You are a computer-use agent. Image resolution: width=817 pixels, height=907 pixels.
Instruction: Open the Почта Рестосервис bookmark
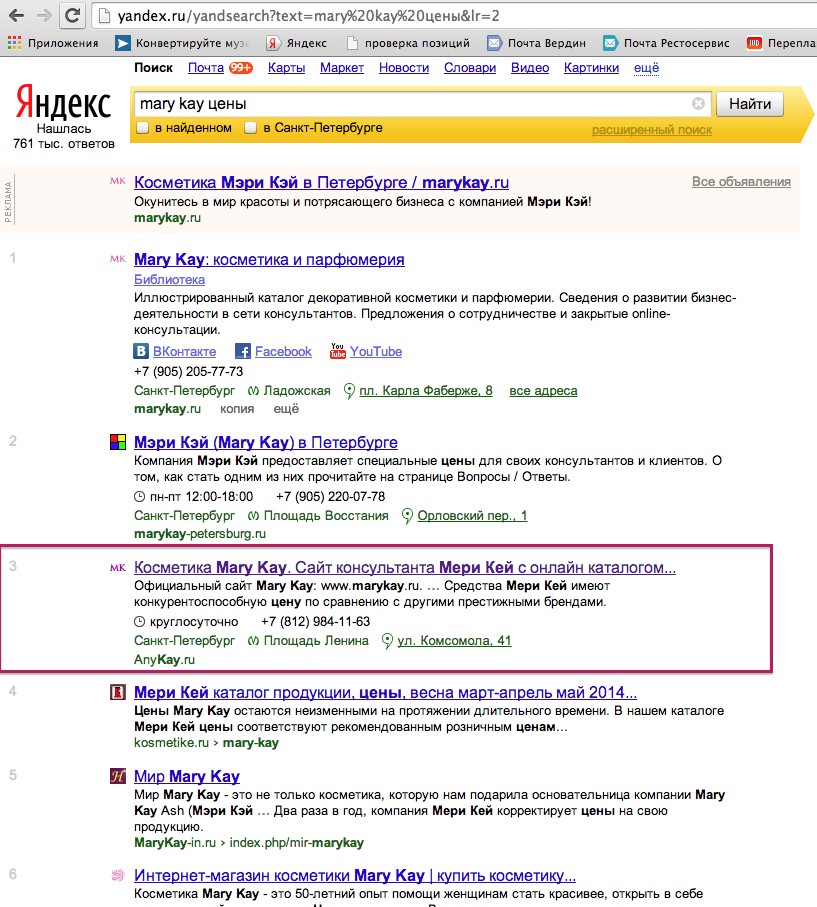(666, 43)
